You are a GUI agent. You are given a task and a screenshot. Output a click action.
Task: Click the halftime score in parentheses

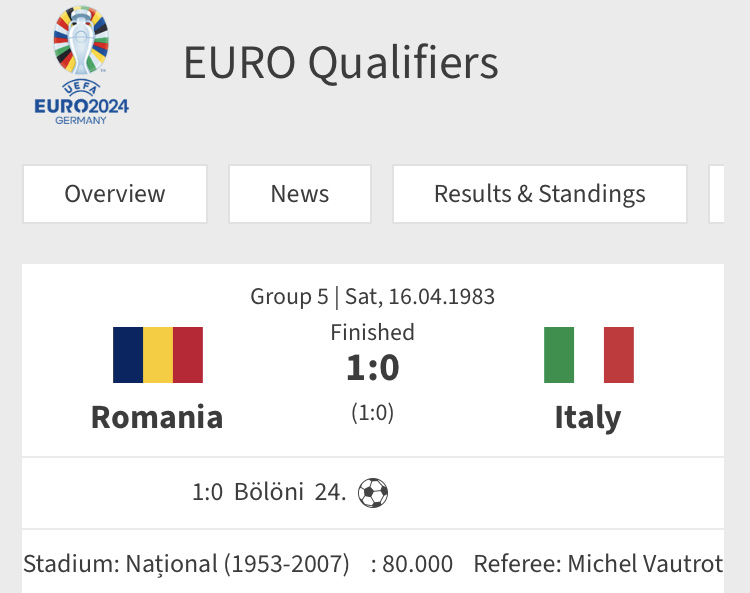tap(372, 412)
